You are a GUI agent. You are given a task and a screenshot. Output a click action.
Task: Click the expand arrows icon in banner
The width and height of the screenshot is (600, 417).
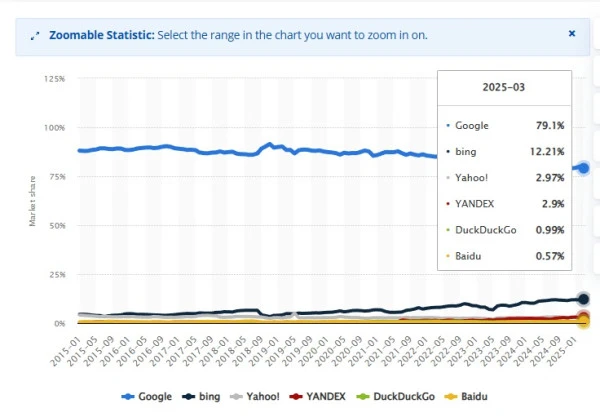click(x=35, y=36)
